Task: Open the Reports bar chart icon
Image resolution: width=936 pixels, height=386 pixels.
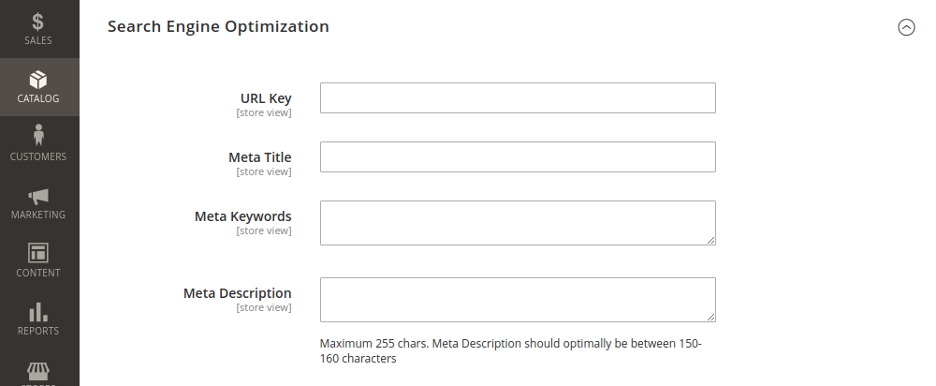Action: coord(38,312)
